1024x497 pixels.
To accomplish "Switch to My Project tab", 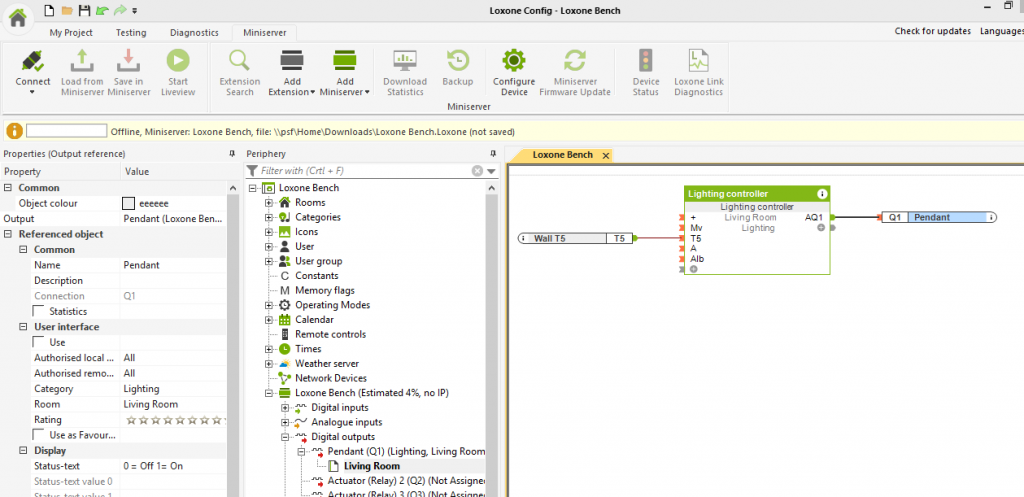I will [71, 32].
